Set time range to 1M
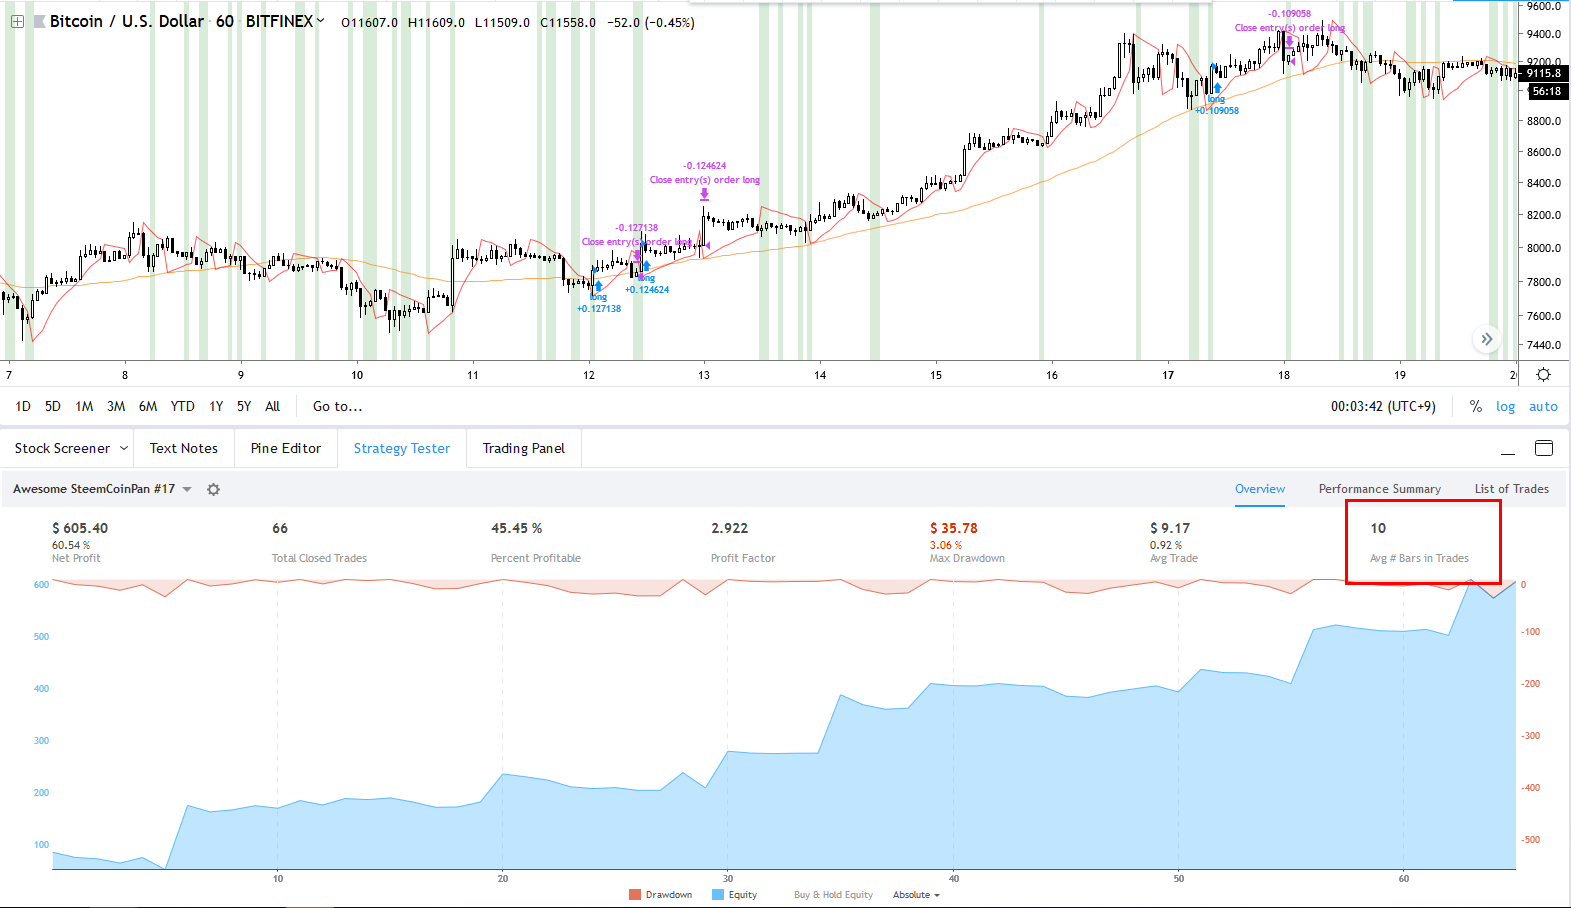Image resolution: width=1571 pixels, height=908 pixels. click(x=84, y=406)
